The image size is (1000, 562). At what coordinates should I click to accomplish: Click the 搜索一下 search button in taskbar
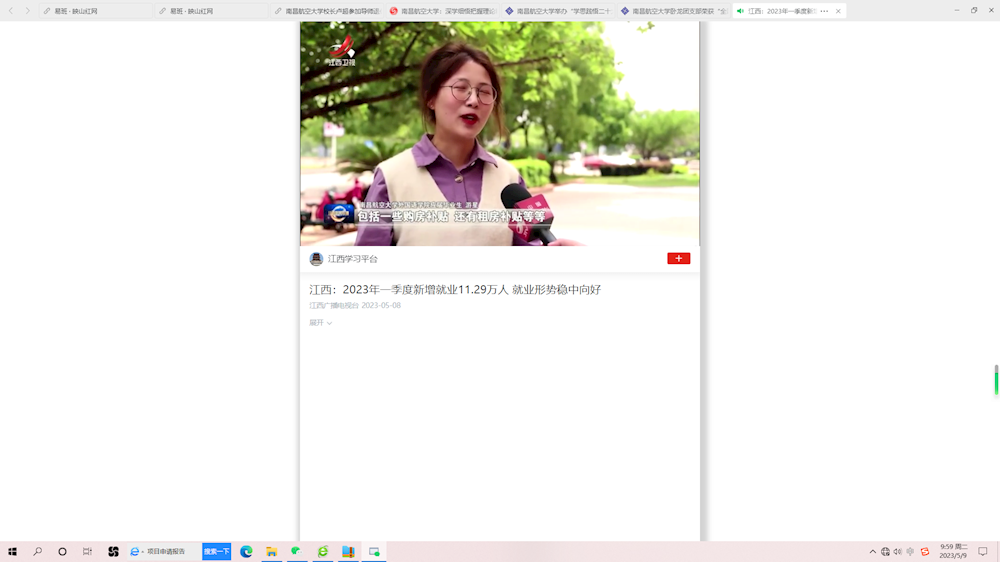pyautogui.click(x=216, y=551)
